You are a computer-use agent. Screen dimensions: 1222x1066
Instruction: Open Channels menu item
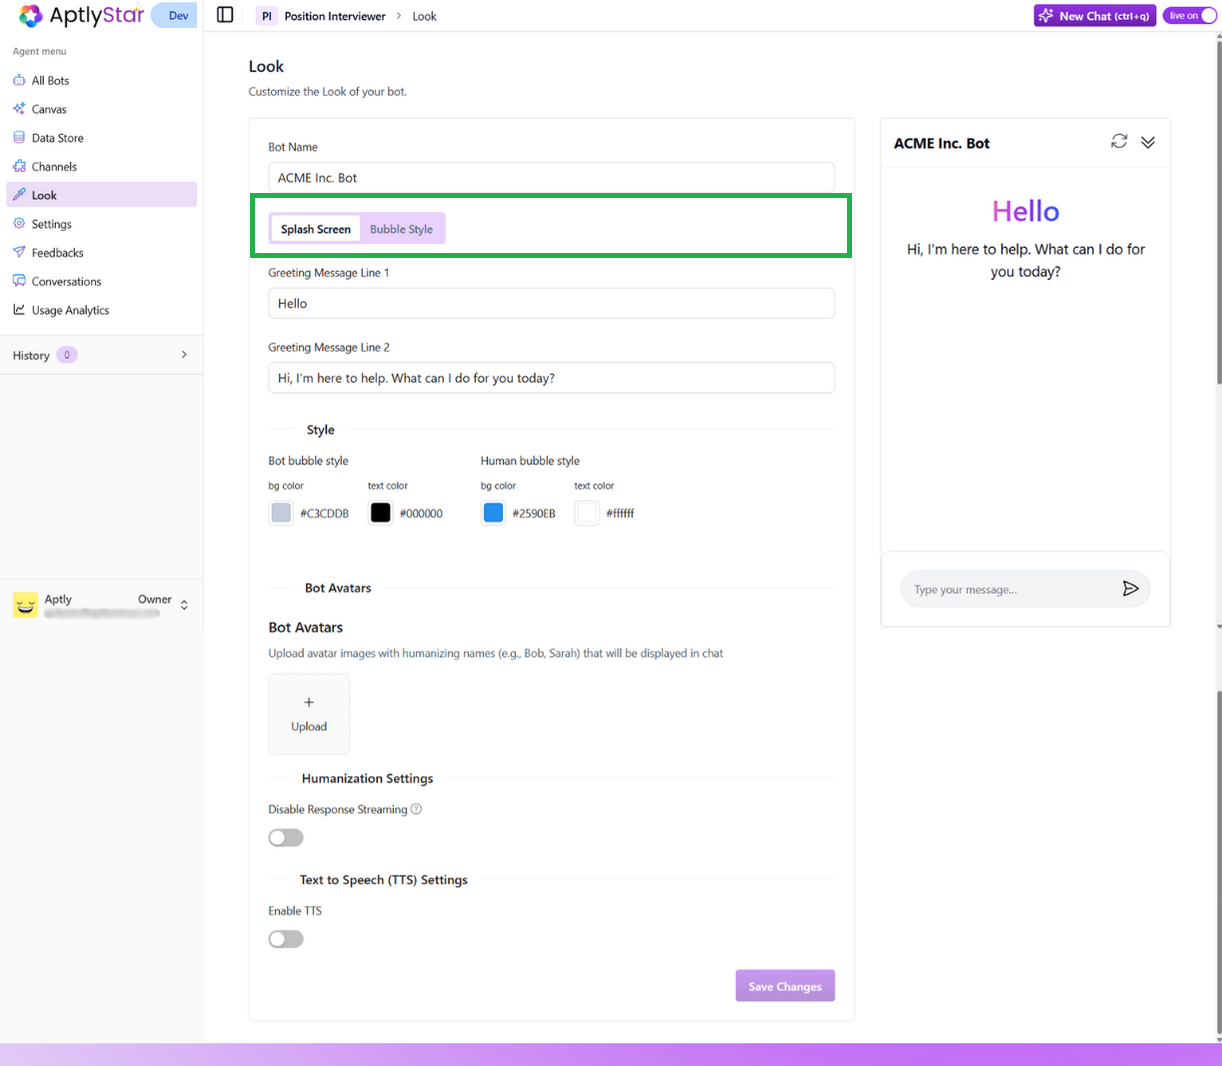pyautogui.click(x=101, y=166)
